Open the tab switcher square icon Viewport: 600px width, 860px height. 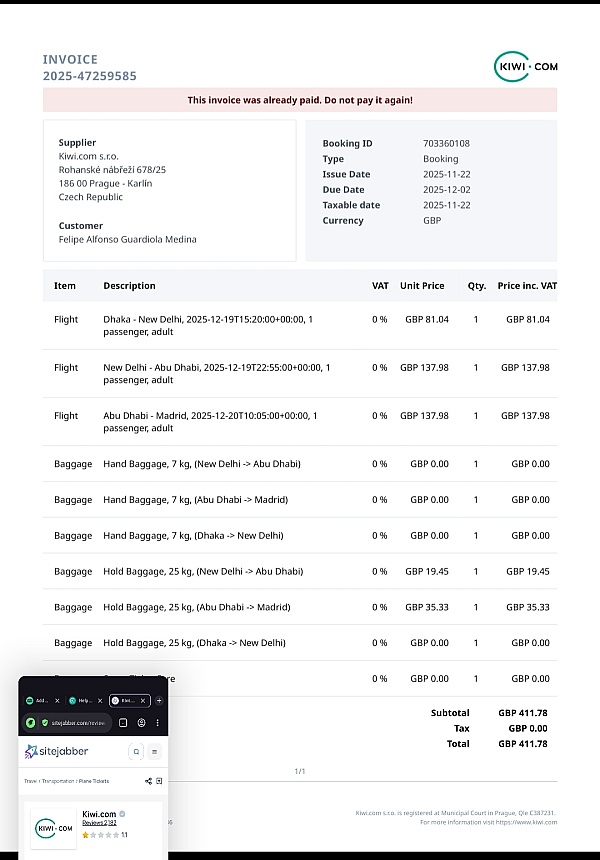tap(123, 722)
